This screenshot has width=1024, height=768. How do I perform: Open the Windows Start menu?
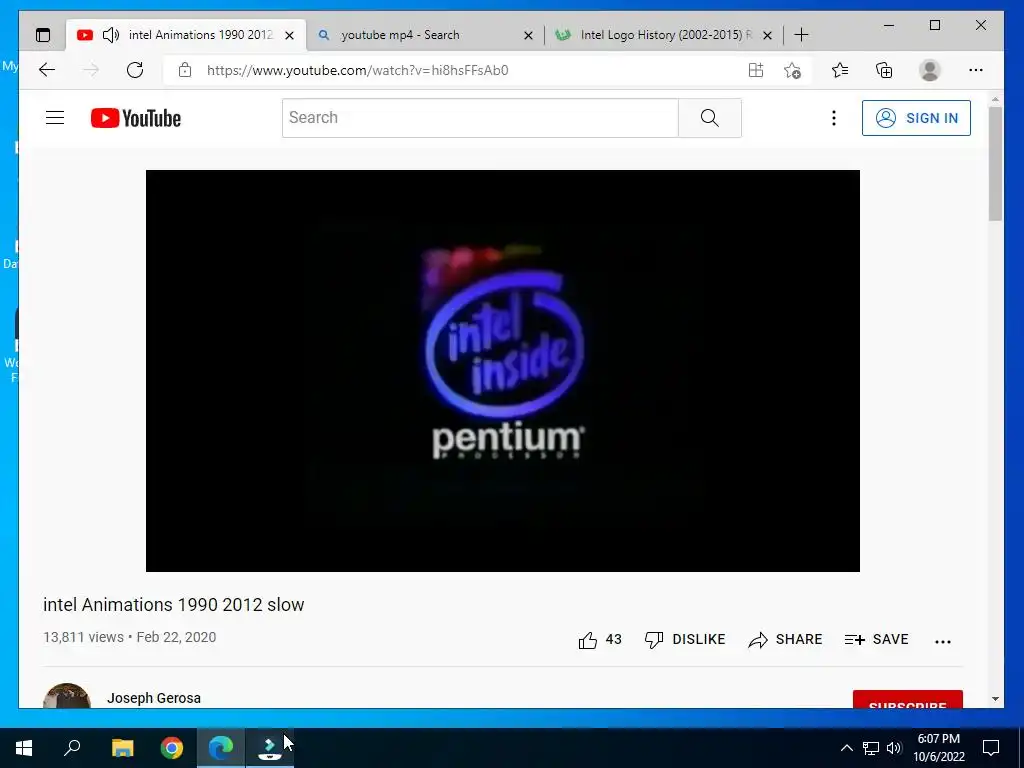(24, 748)
